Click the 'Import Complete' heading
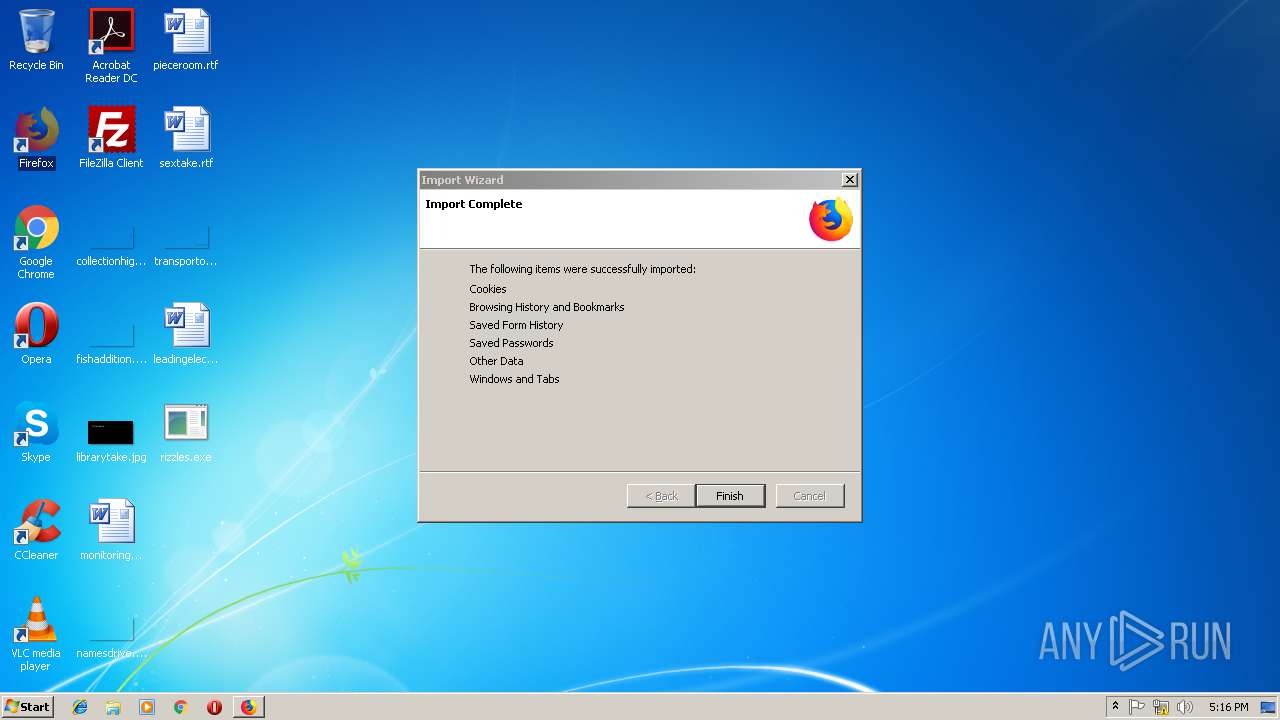Image resolution: width=1280 pixels, height=720 pixels. pyautogui.click(x=474, y=204)
